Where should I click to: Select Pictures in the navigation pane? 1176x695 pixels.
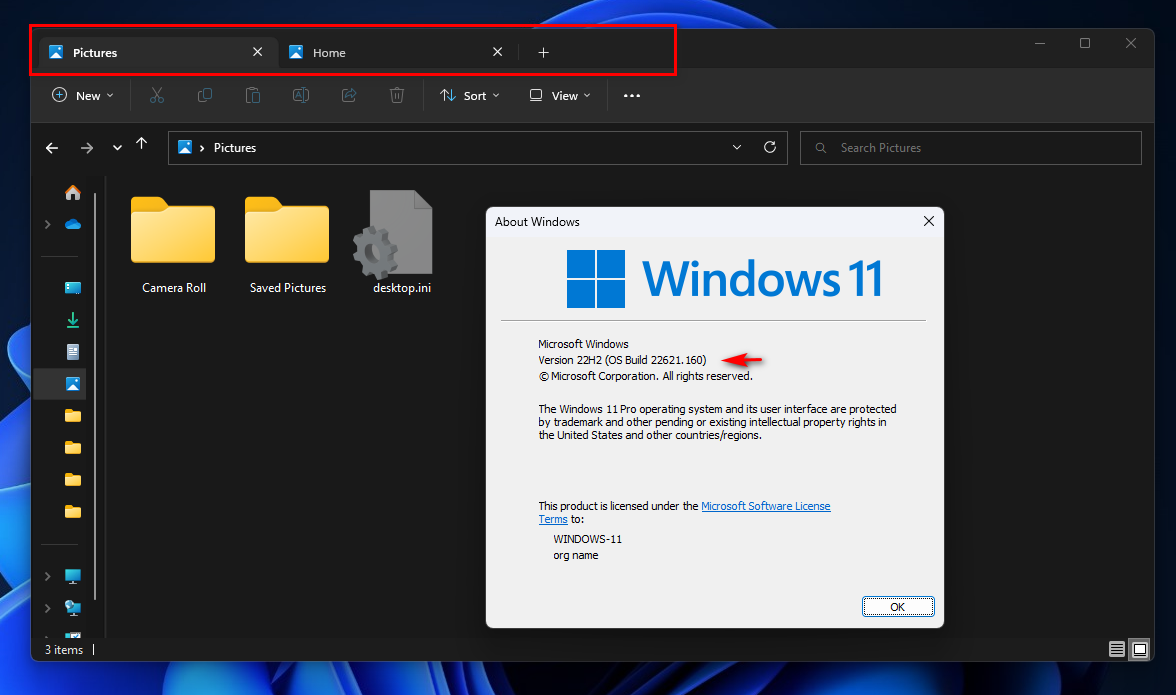point(73,384)
